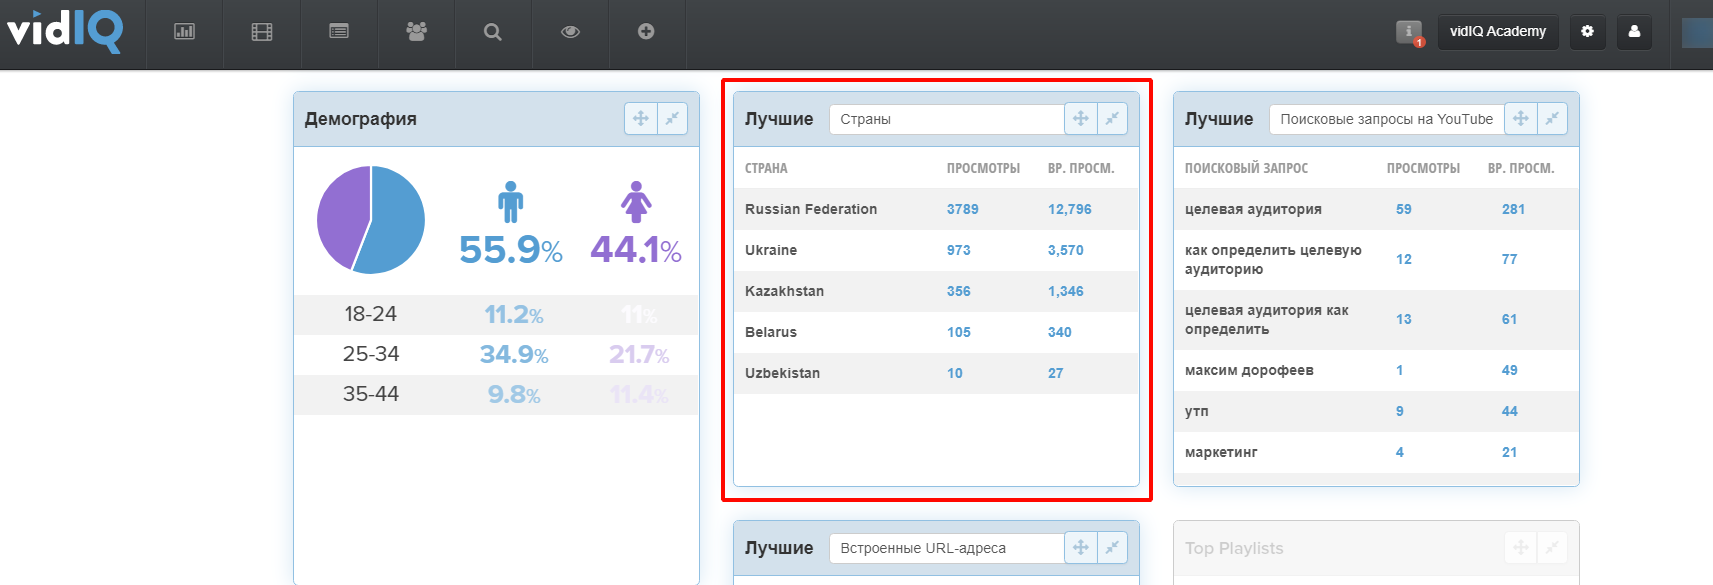Viewport: 1713px width, 585px height.
Task: Open the eye icon in navbar
Action: (x=570, y=32)
